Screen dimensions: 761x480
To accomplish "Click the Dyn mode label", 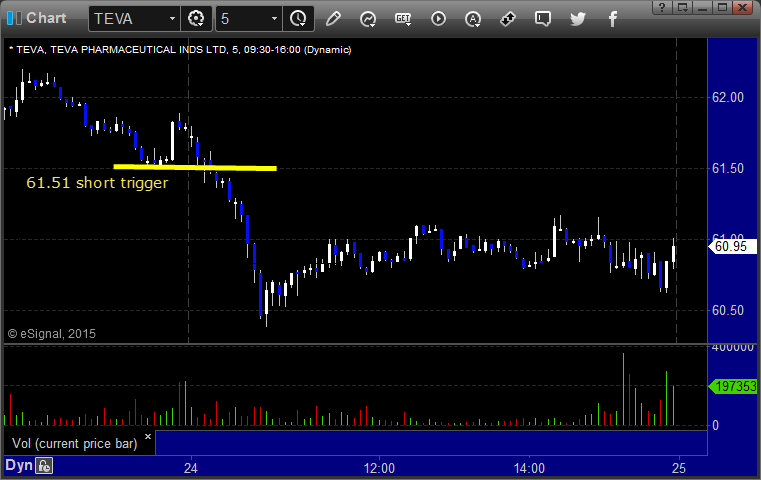I will [19, 465].
